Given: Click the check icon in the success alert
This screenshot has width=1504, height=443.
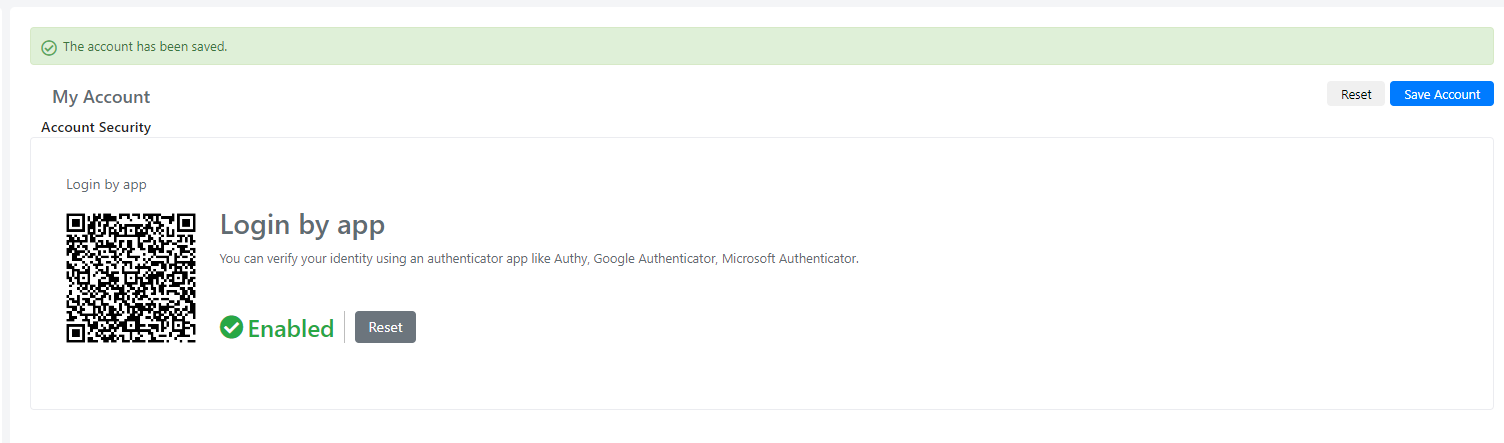Looking at the screenshot, I should tap(48, 47).
